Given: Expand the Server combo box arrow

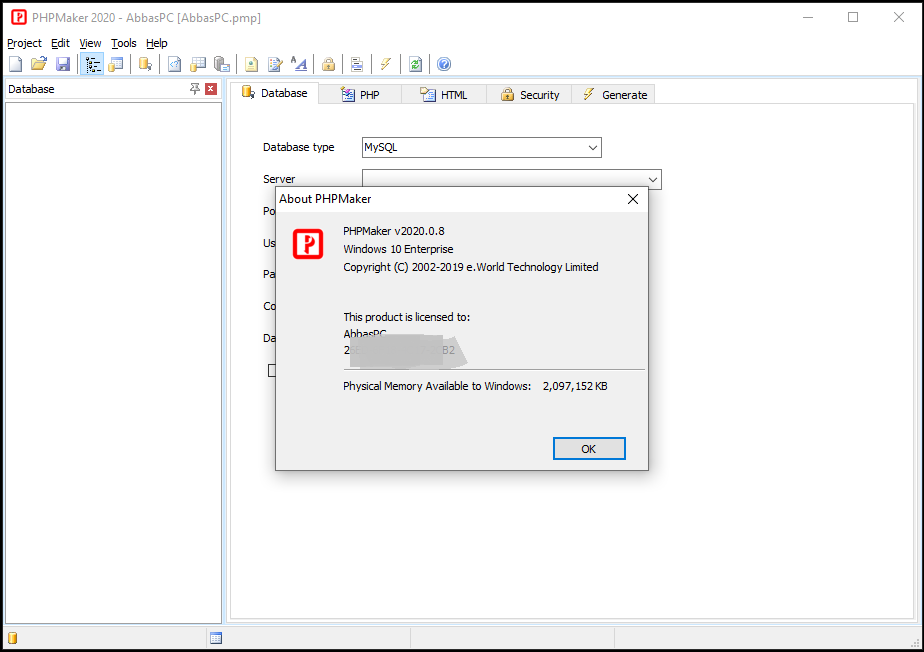Looking at the screenshot, I should (x=652, y=179).
